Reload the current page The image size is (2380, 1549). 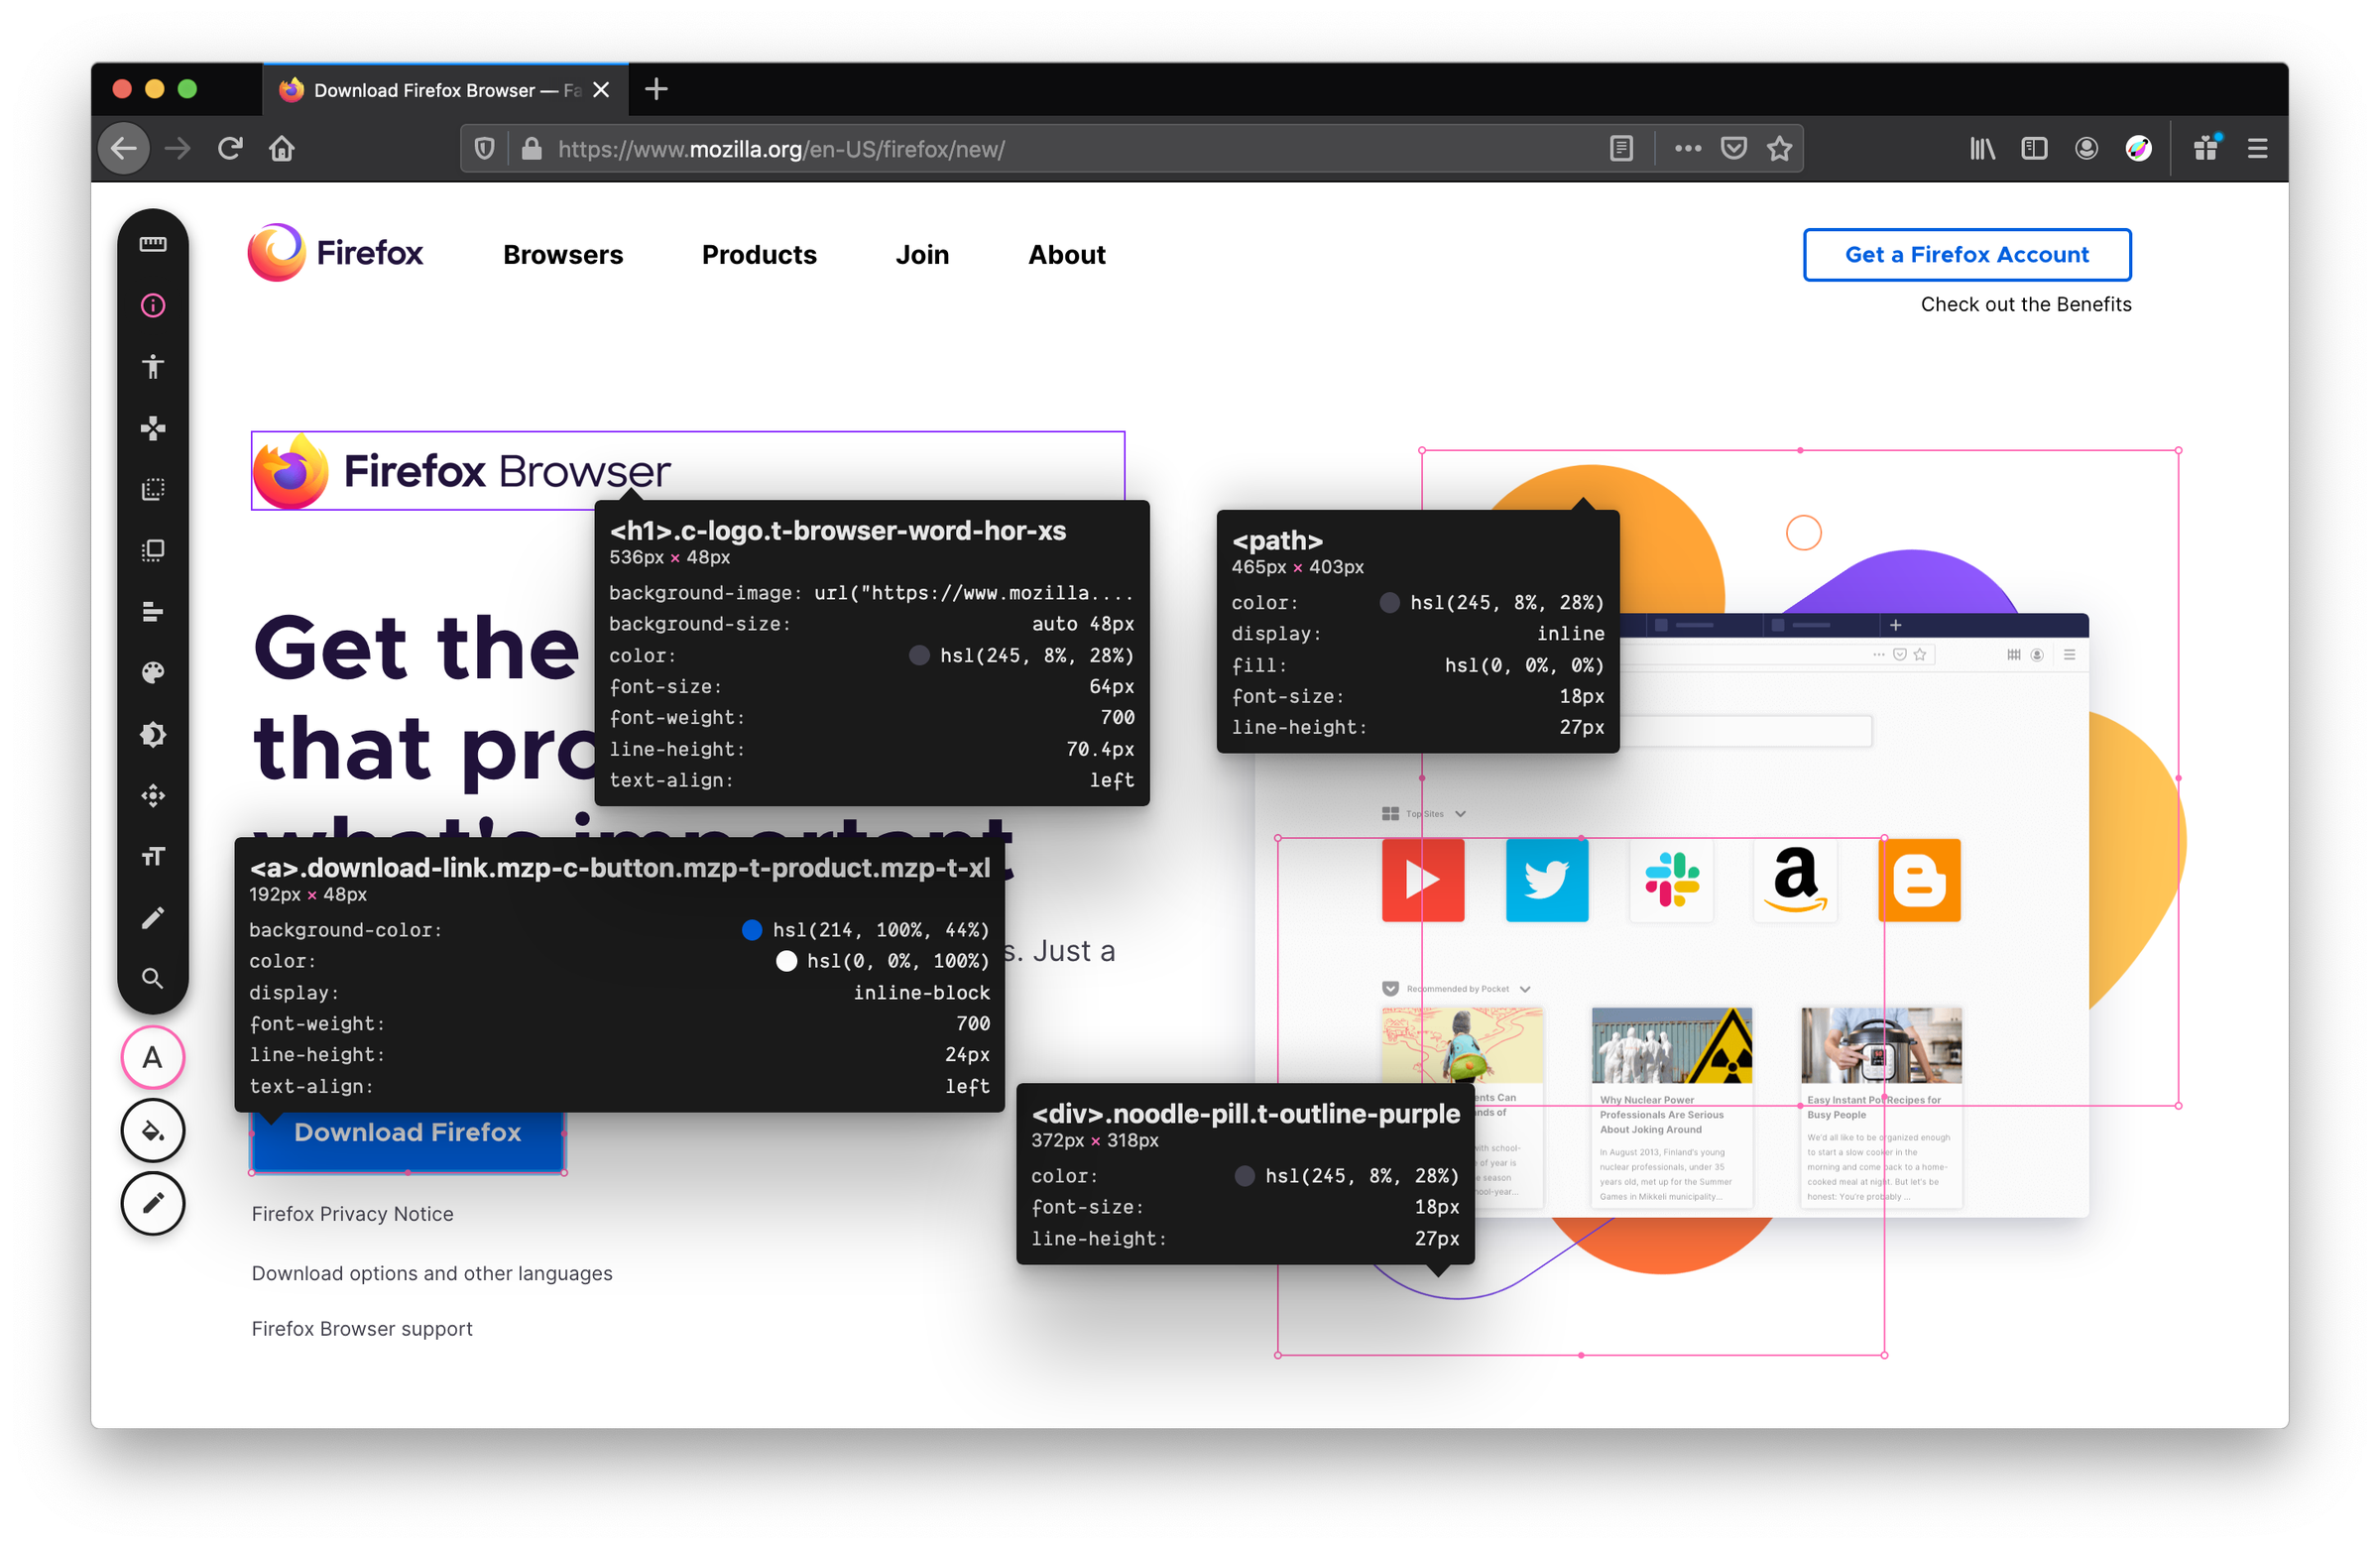pos(230,149)
